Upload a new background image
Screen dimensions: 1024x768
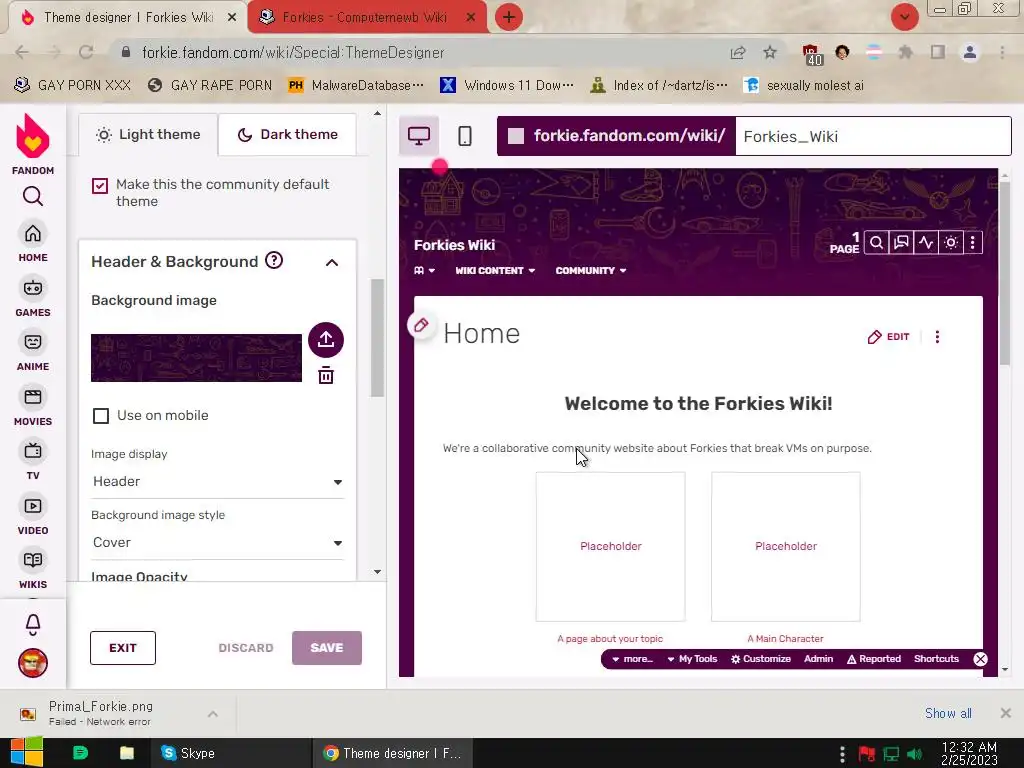tap(326, 340)
